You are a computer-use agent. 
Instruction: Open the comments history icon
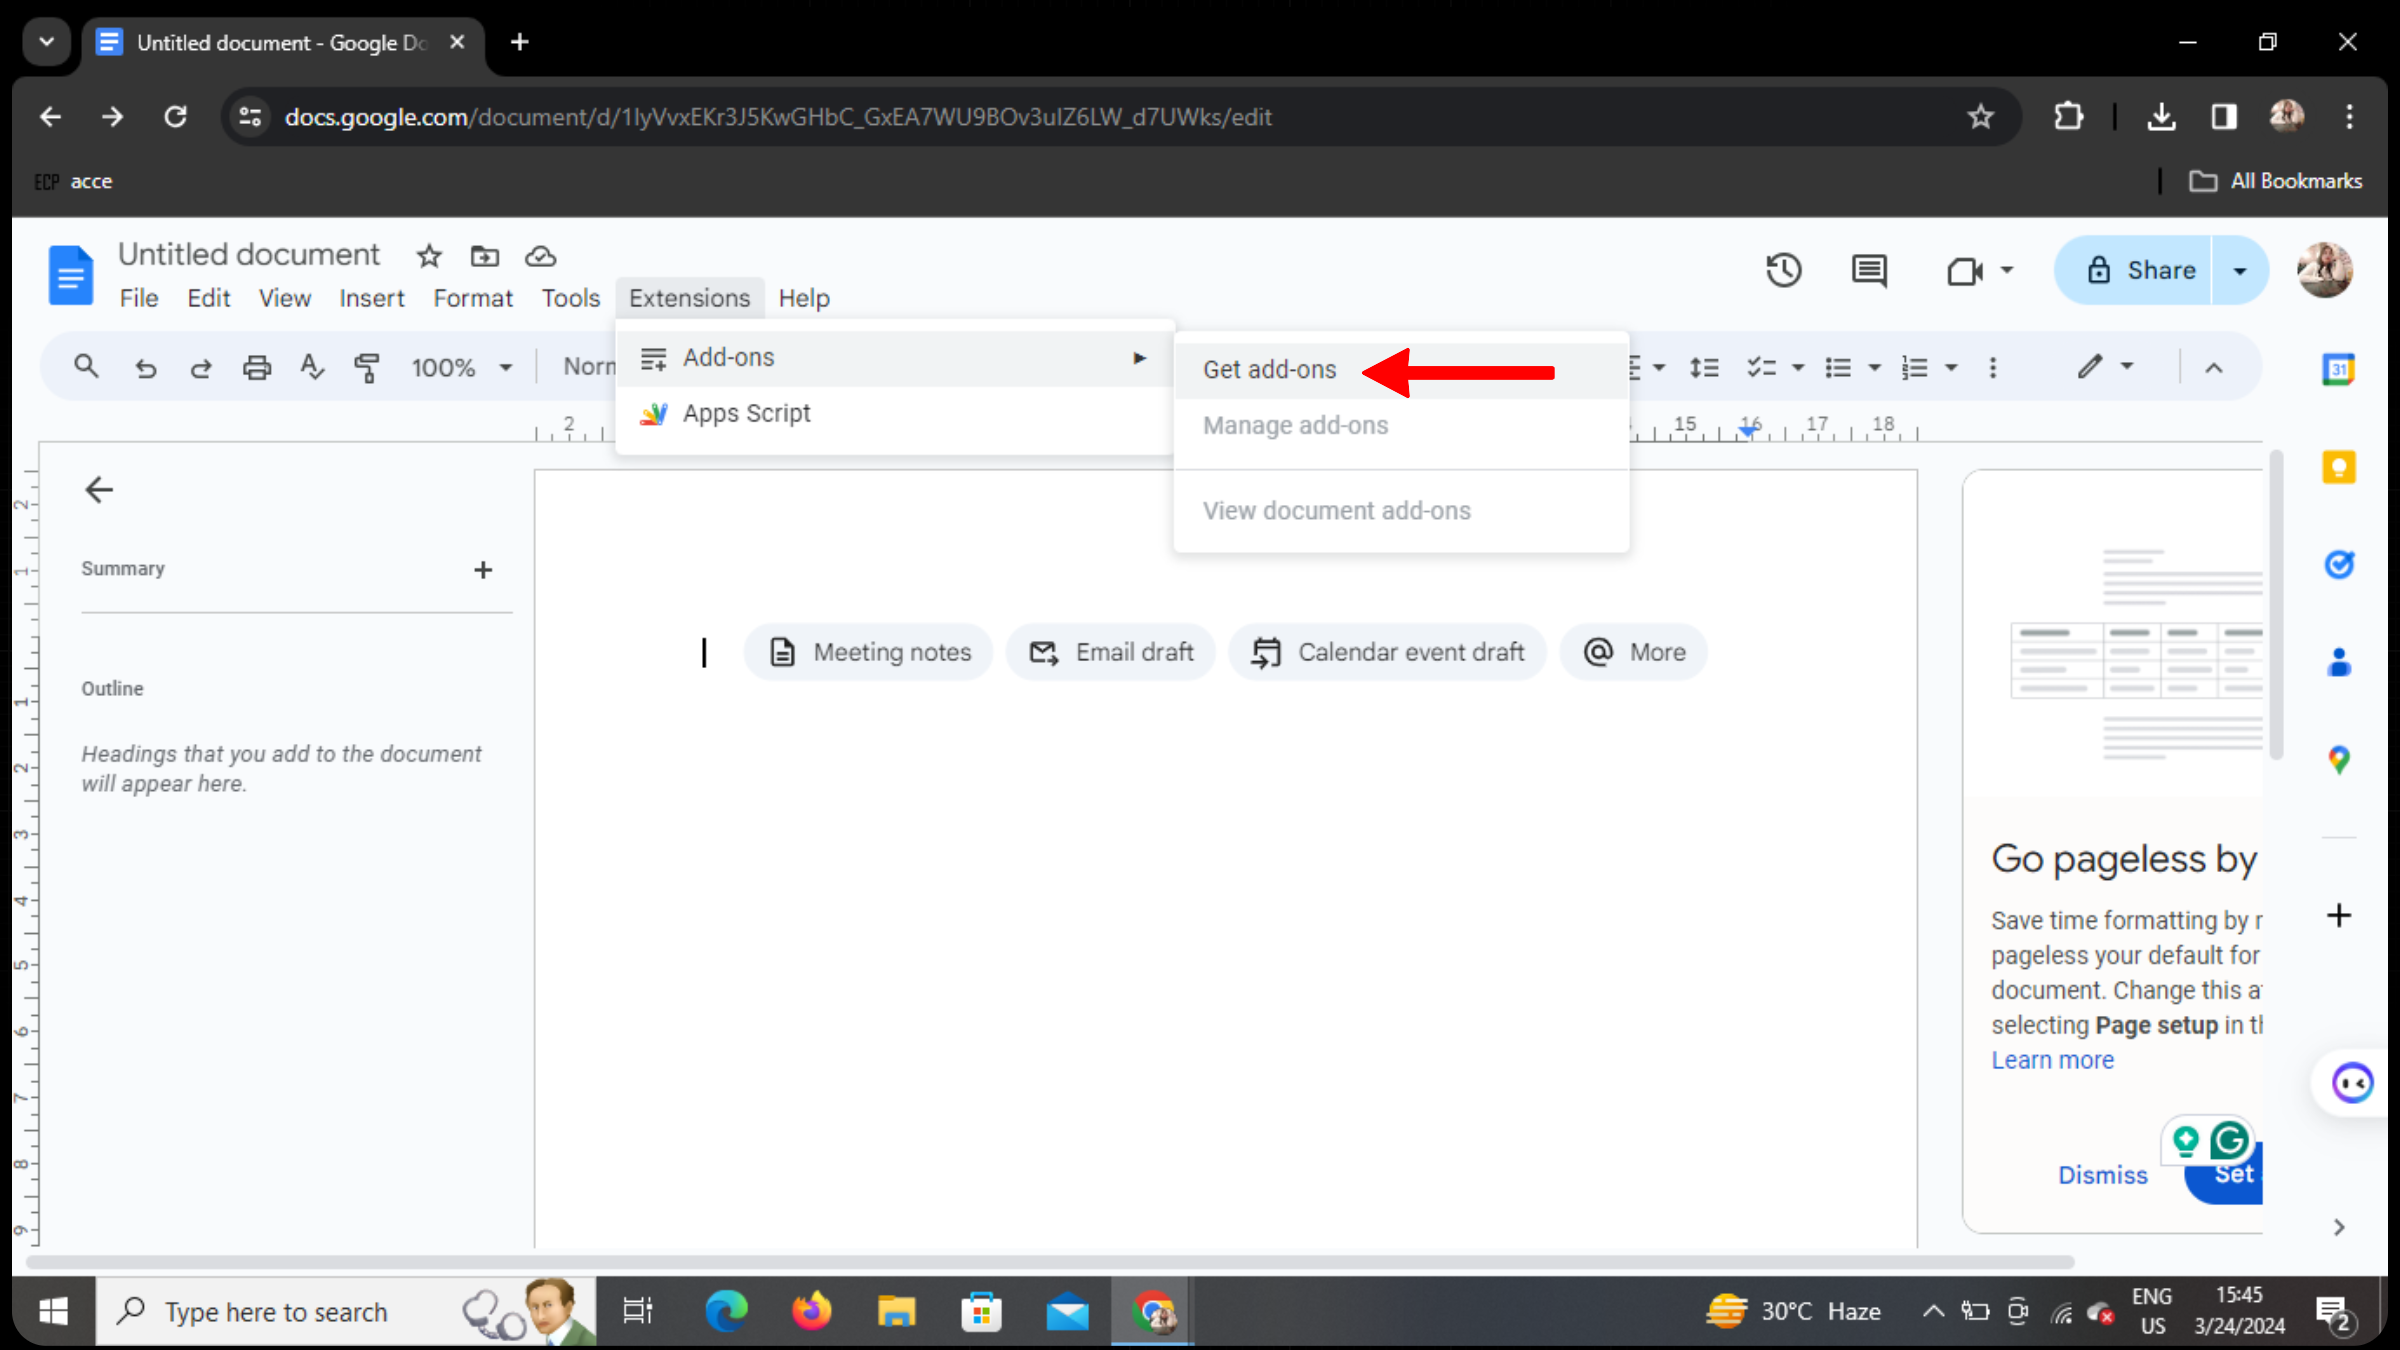[x=1868, y=270]
